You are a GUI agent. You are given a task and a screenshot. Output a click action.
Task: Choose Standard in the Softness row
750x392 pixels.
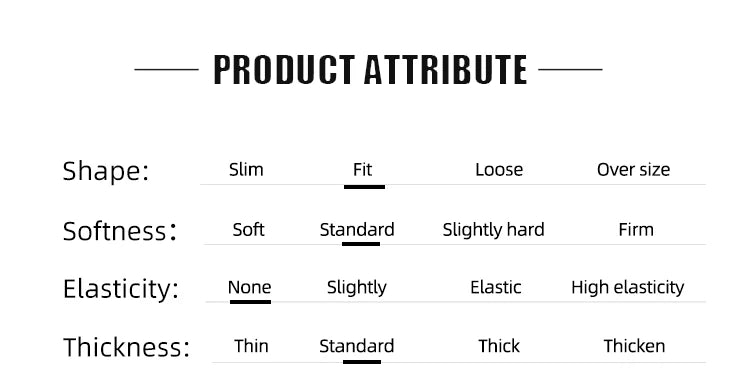pos(357,229)
